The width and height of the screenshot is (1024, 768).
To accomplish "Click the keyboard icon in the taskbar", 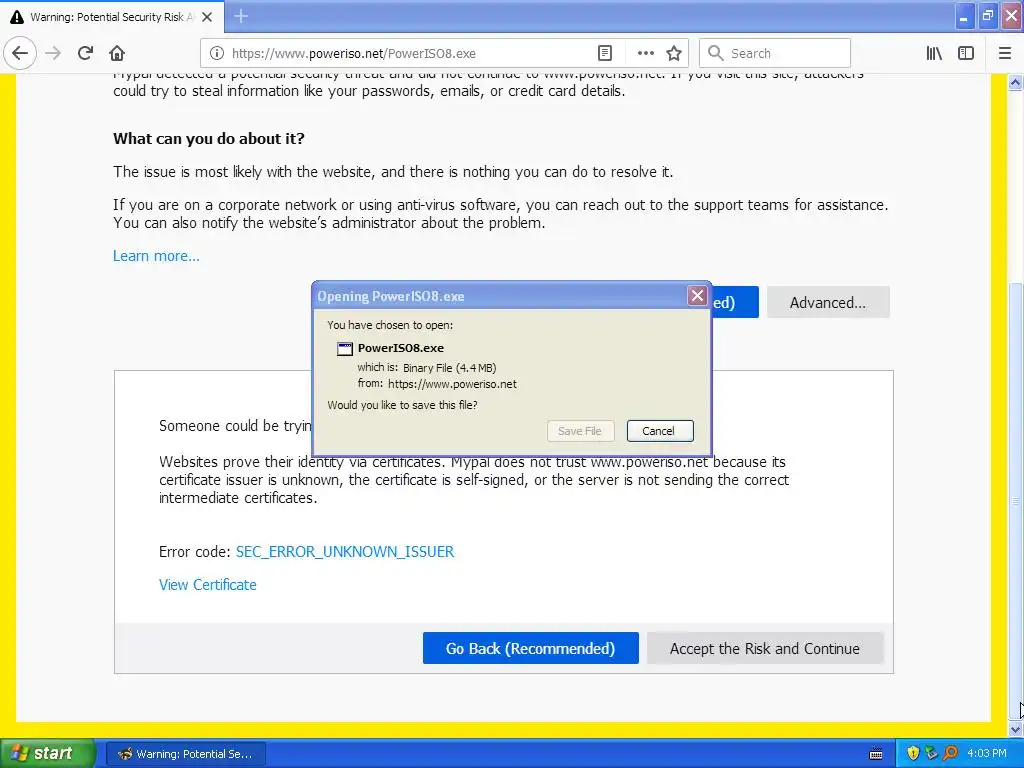I will click(876, 754).
